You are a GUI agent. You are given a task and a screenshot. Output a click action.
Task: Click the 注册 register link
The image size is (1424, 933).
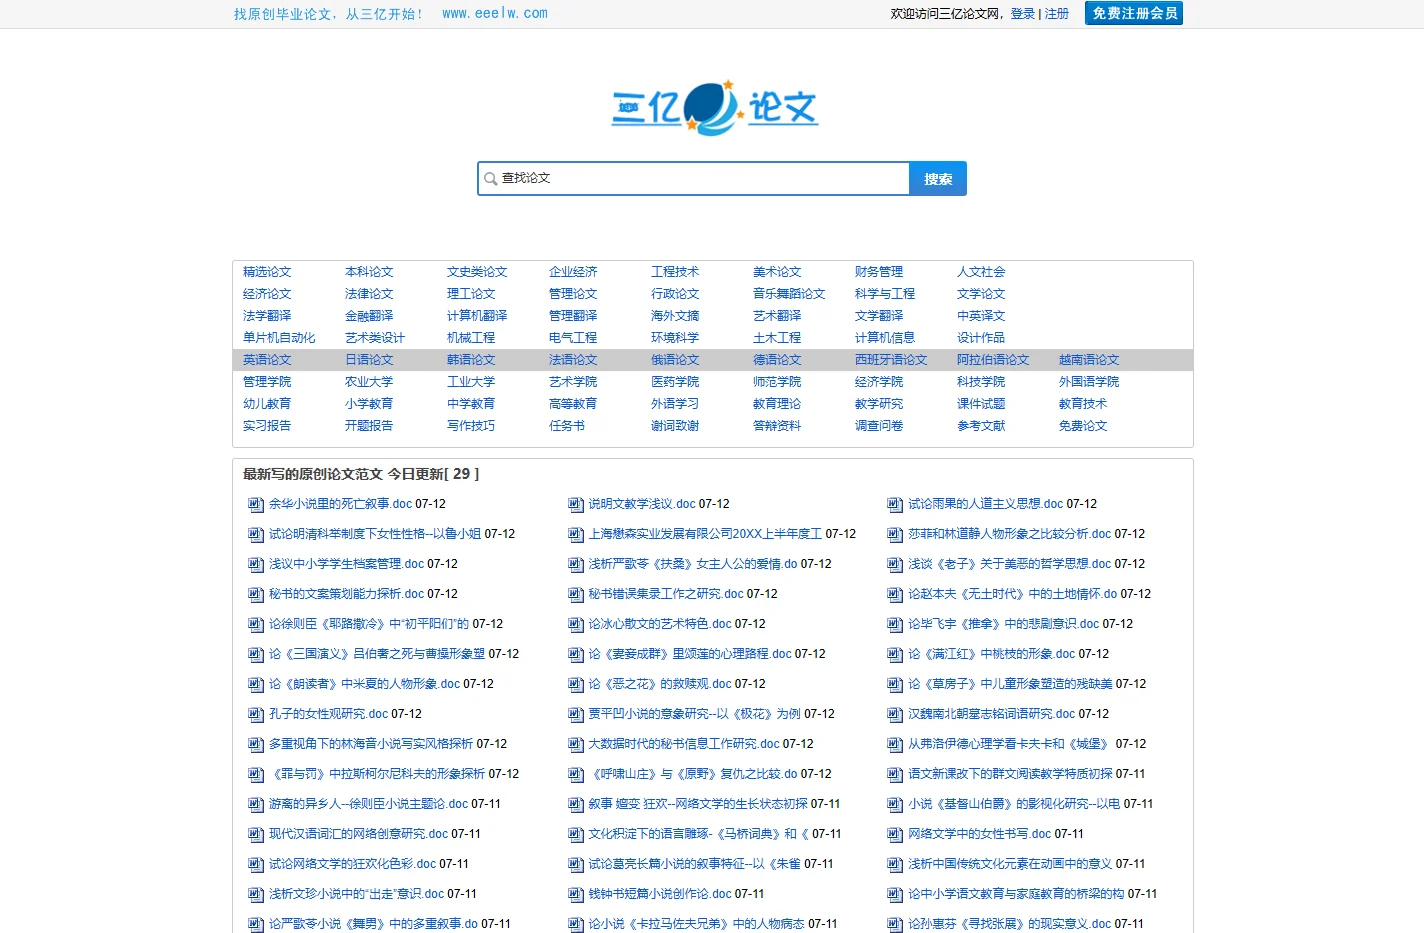coord(1057,14)
